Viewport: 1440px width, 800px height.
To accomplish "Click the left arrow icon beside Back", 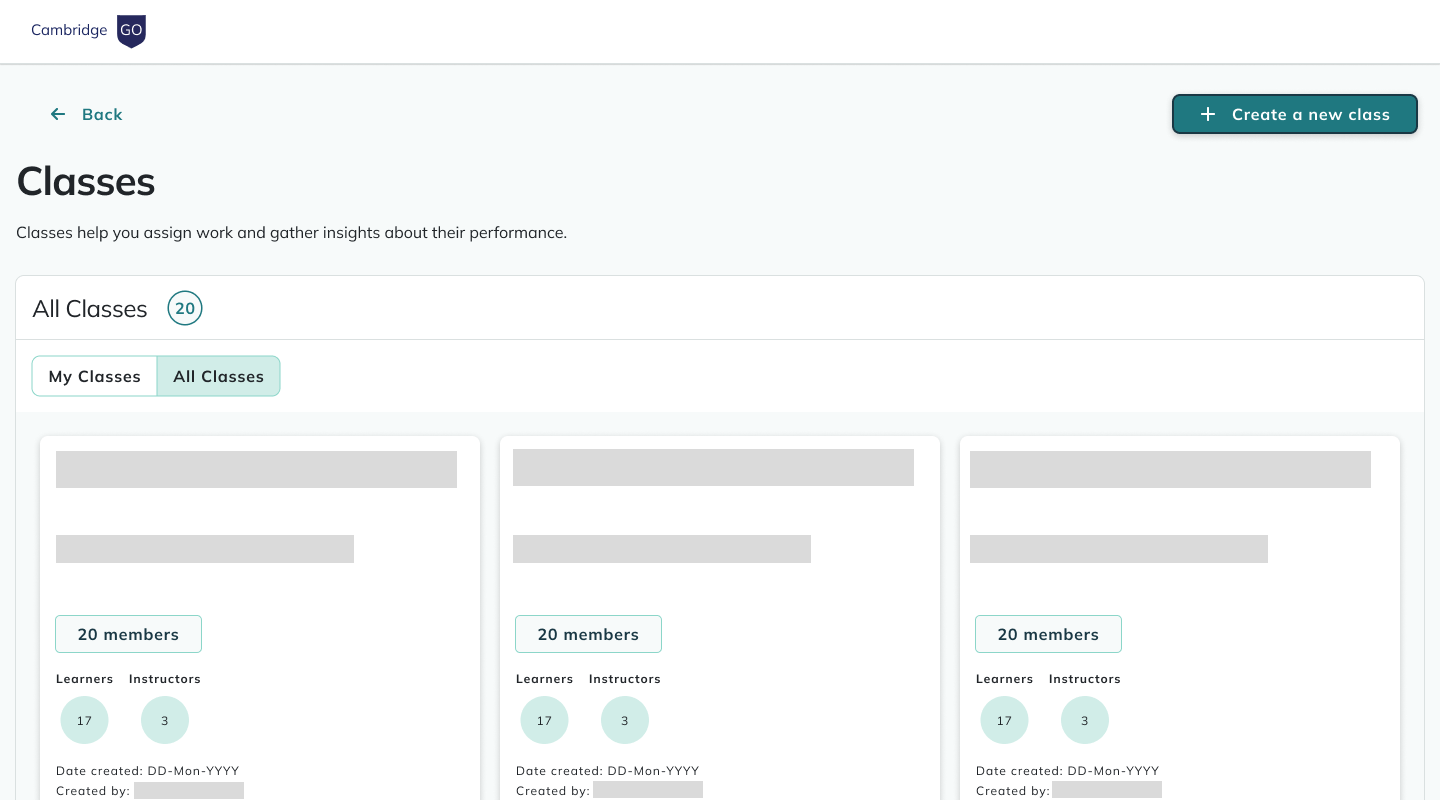I will (x=58, y=114).
